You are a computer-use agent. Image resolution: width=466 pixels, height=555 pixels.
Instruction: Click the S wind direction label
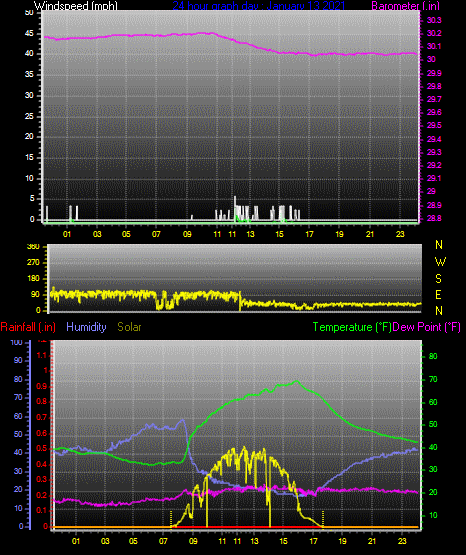pyautogui.click(x=438, y=279)
